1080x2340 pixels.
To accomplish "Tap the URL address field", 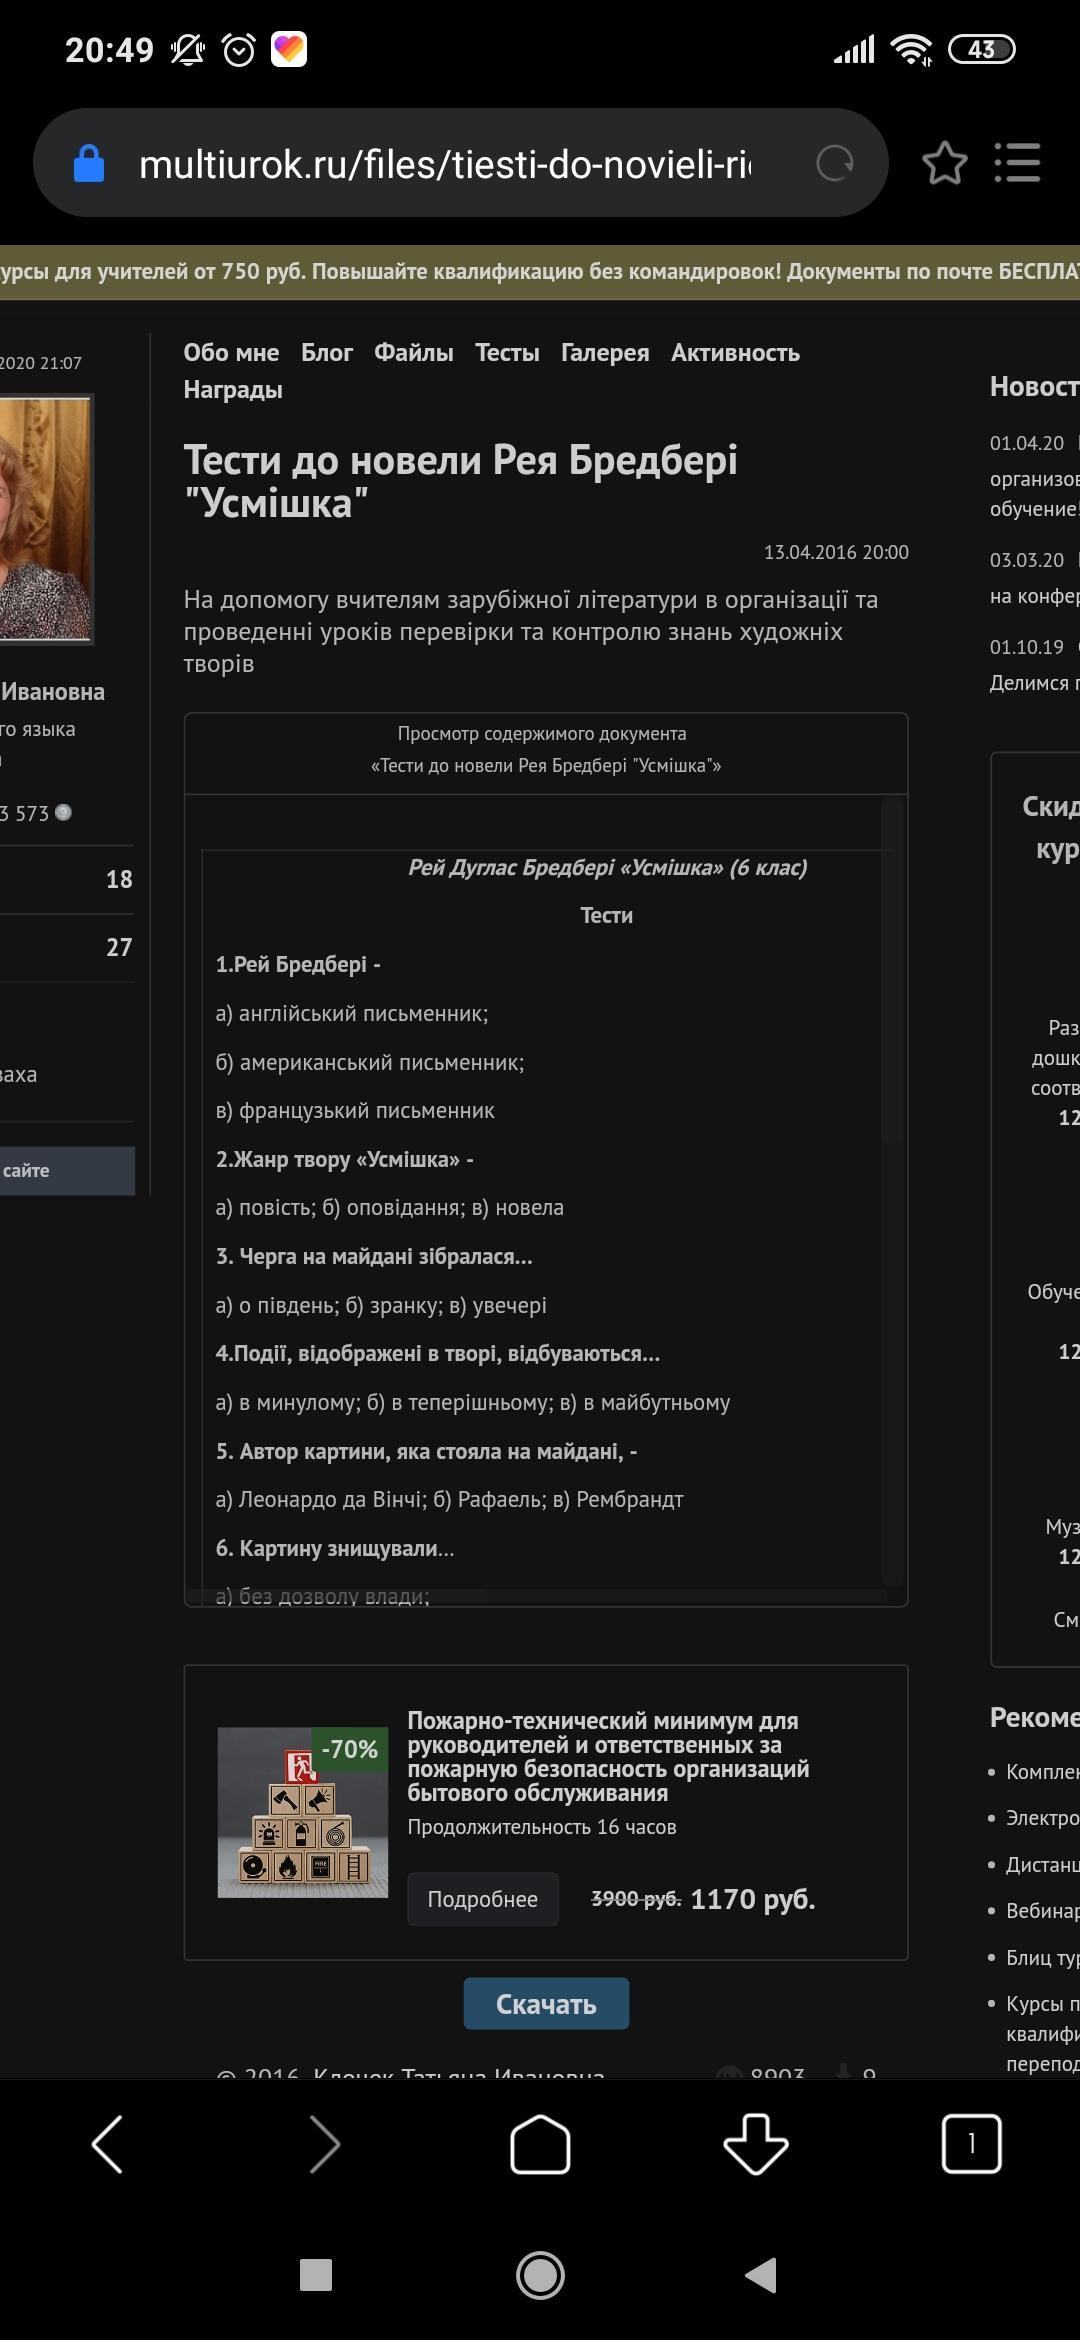I will click(x=445, y=163).
